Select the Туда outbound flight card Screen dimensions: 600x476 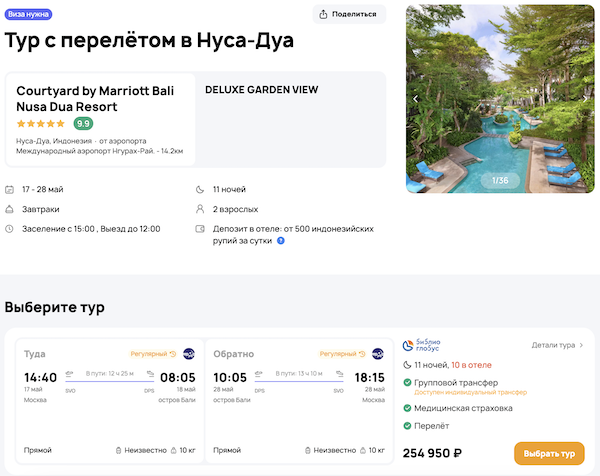tap(110, 400)
